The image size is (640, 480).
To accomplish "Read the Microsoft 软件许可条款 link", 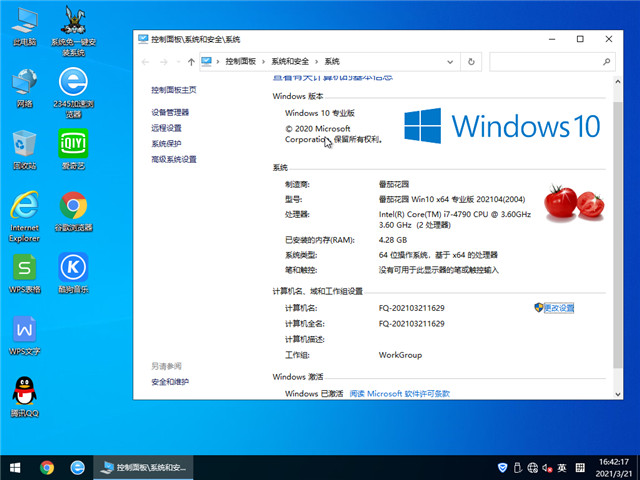I will click(x=400, y=393).
